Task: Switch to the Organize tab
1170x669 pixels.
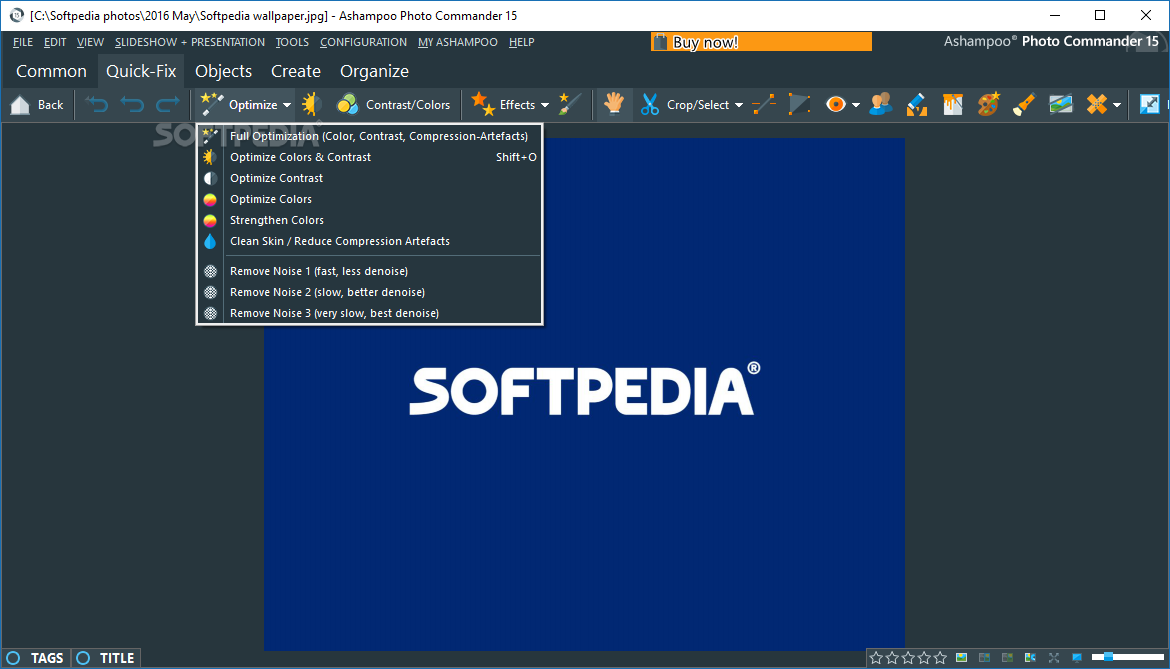Action: point(374,71)
